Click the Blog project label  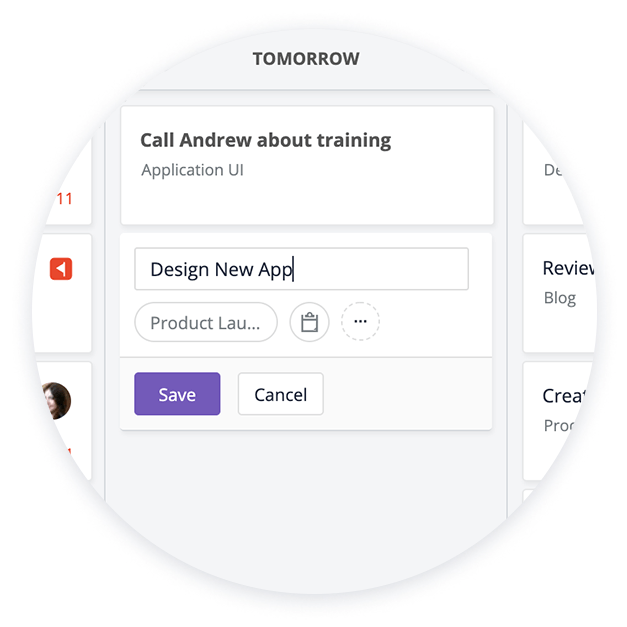coord(560,298)
